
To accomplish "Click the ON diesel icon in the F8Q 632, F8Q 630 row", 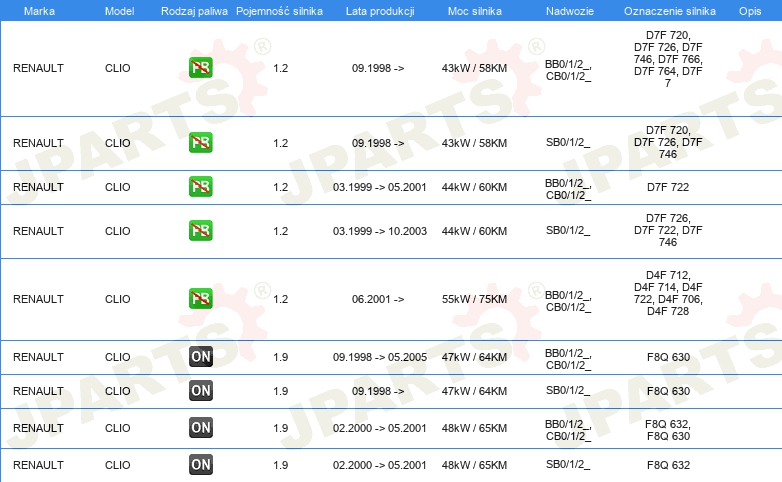I will [201, 427].
